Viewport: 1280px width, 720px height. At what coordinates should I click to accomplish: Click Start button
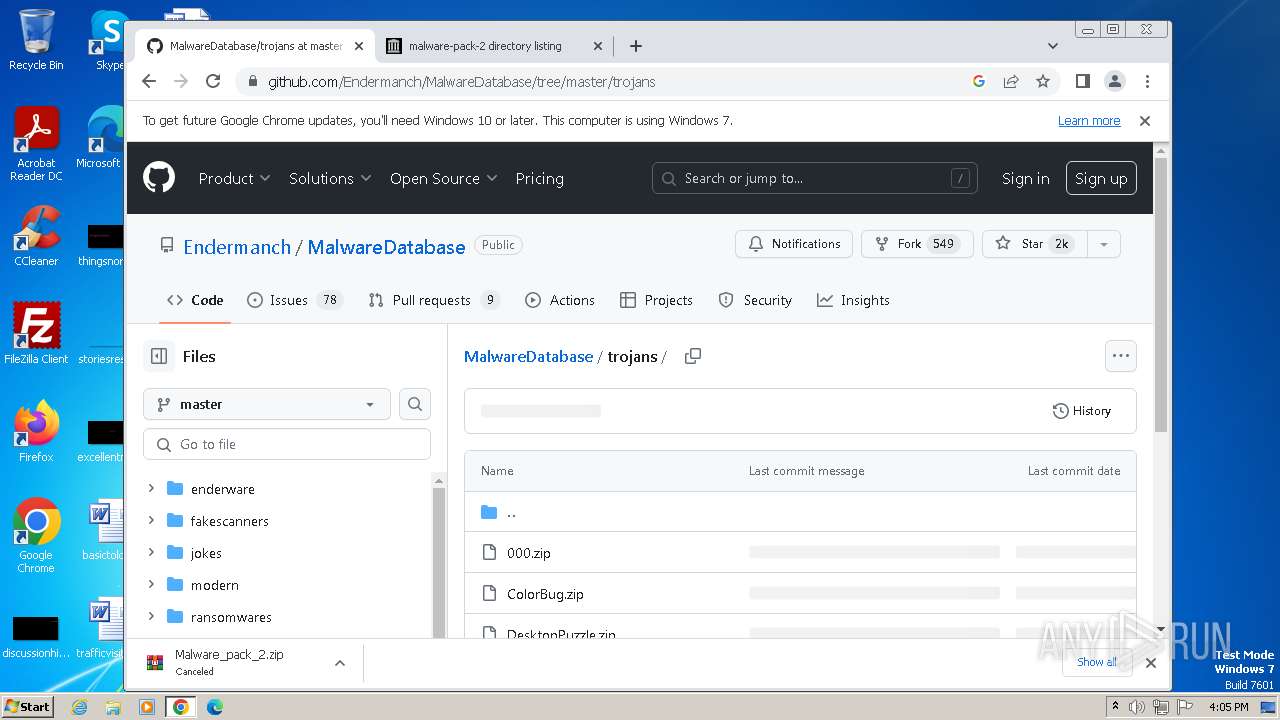[x=27, y=706]
